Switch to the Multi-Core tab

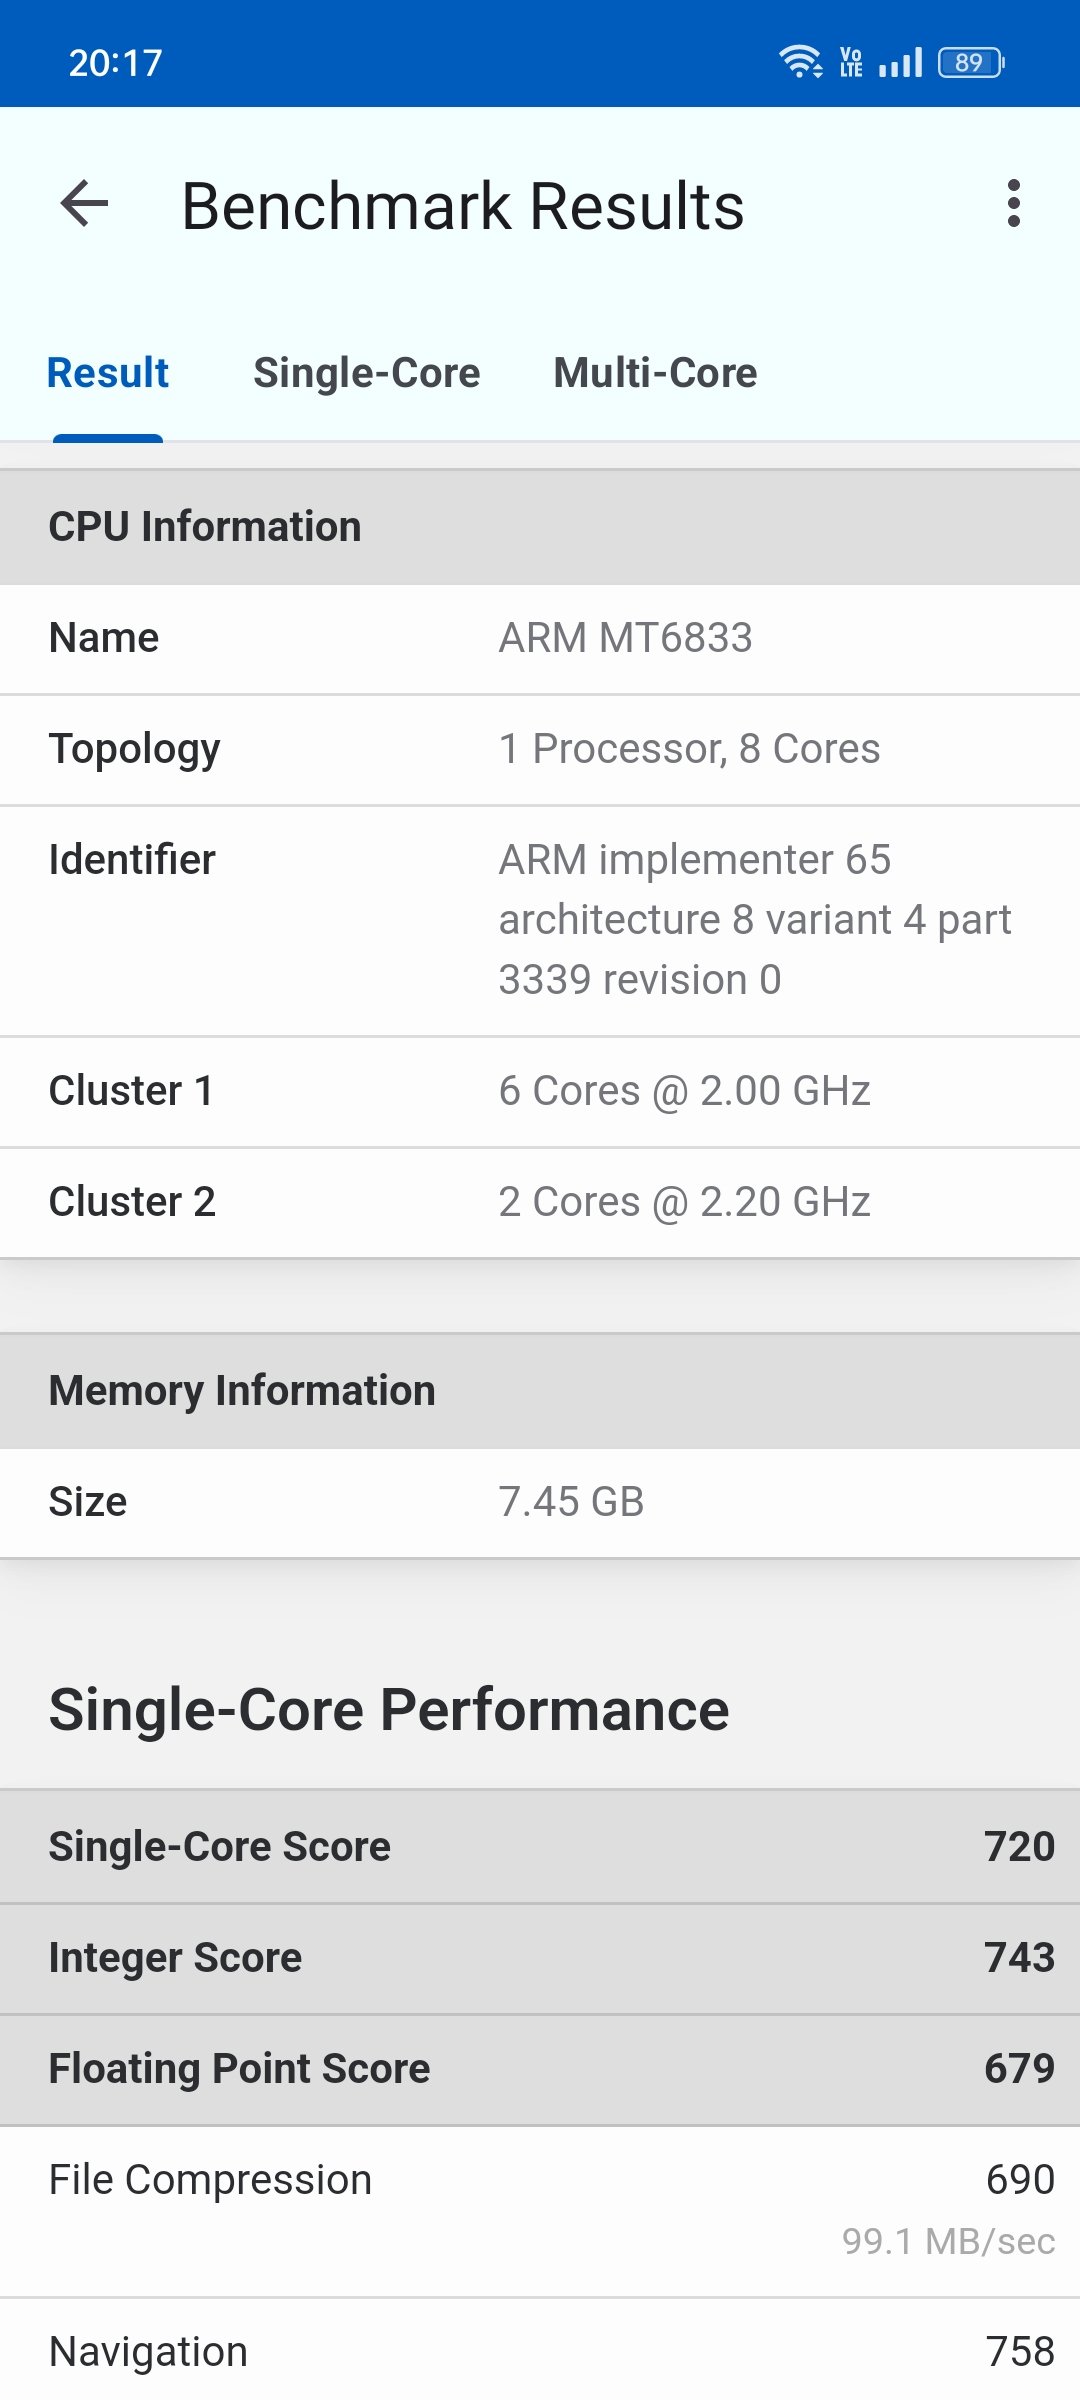(655, 373)
